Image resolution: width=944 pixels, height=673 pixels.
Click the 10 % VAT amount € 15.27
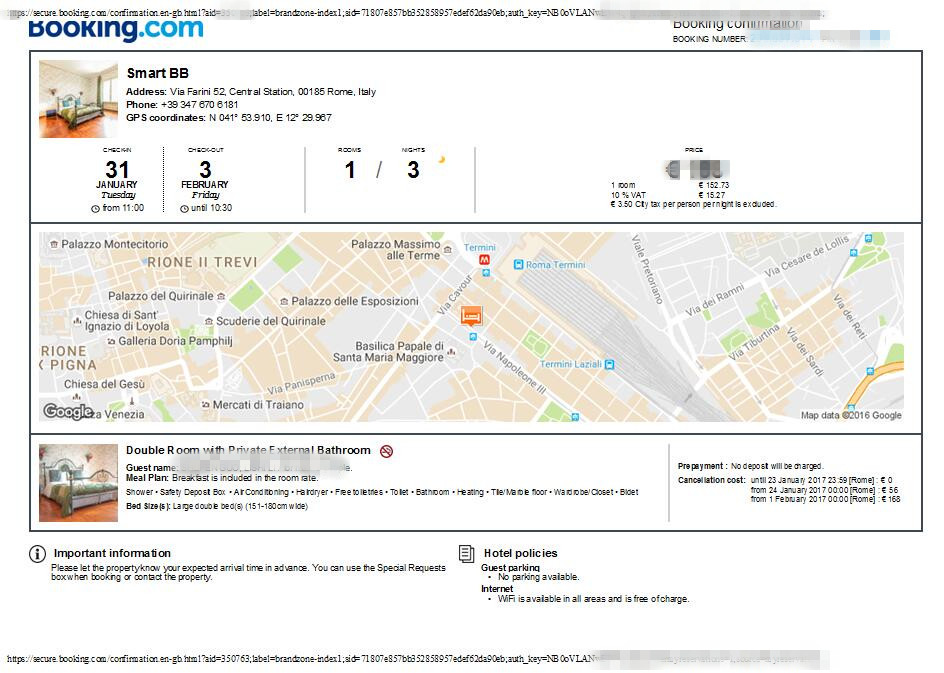coord(712,195)
